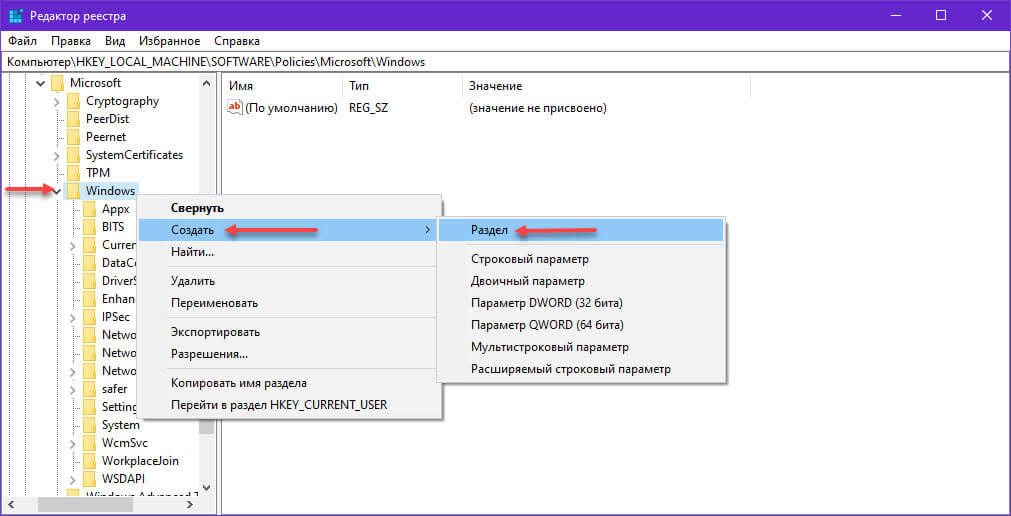
Task: Click the Microsoft folder icon in tree
Action: click(58, 83)
